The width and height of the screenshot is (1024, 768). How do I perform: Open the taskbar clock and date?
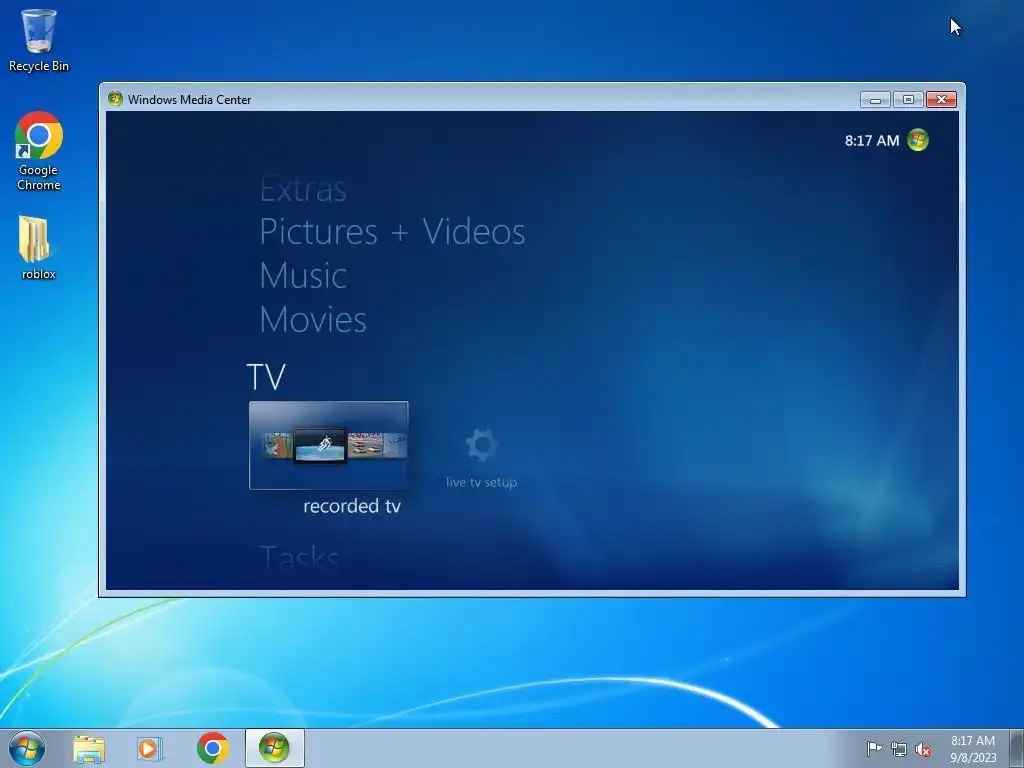pos(972,749)
